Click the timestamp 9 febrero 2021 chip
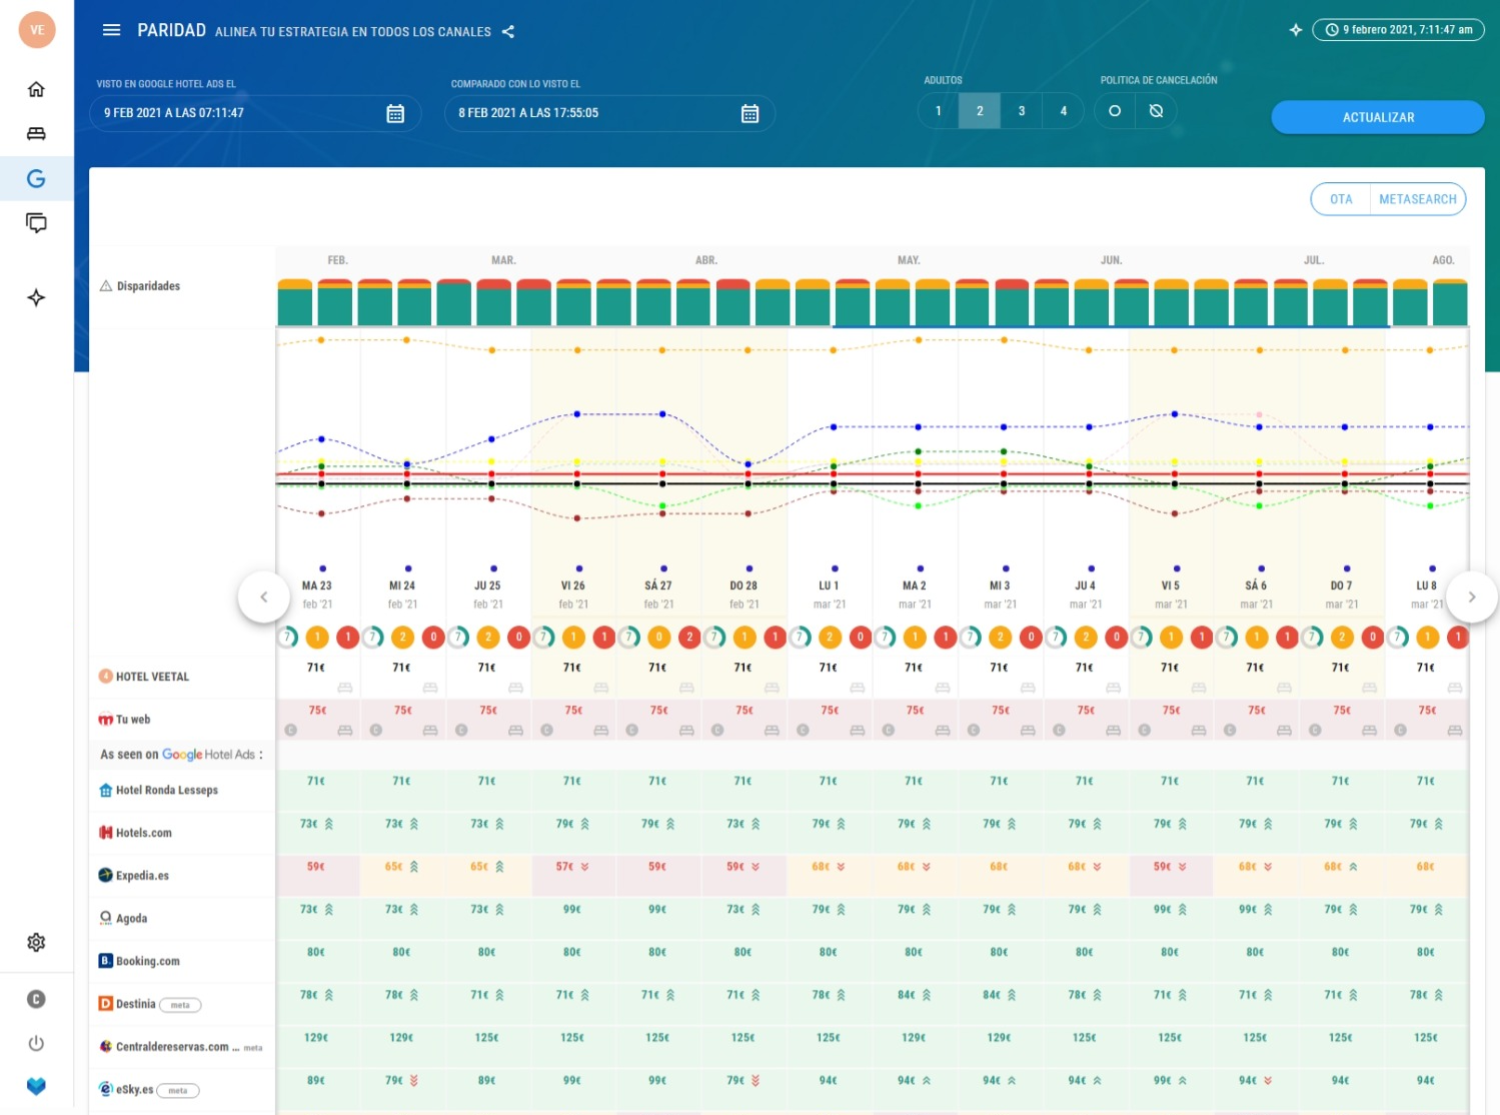The width and height of the screenshot is (1500, 1115). pos(1398,30)
